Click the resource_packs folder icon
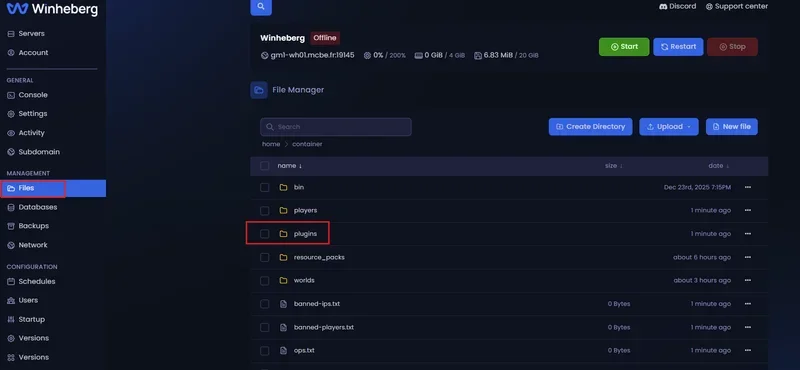800x370 pixels. 283,257
